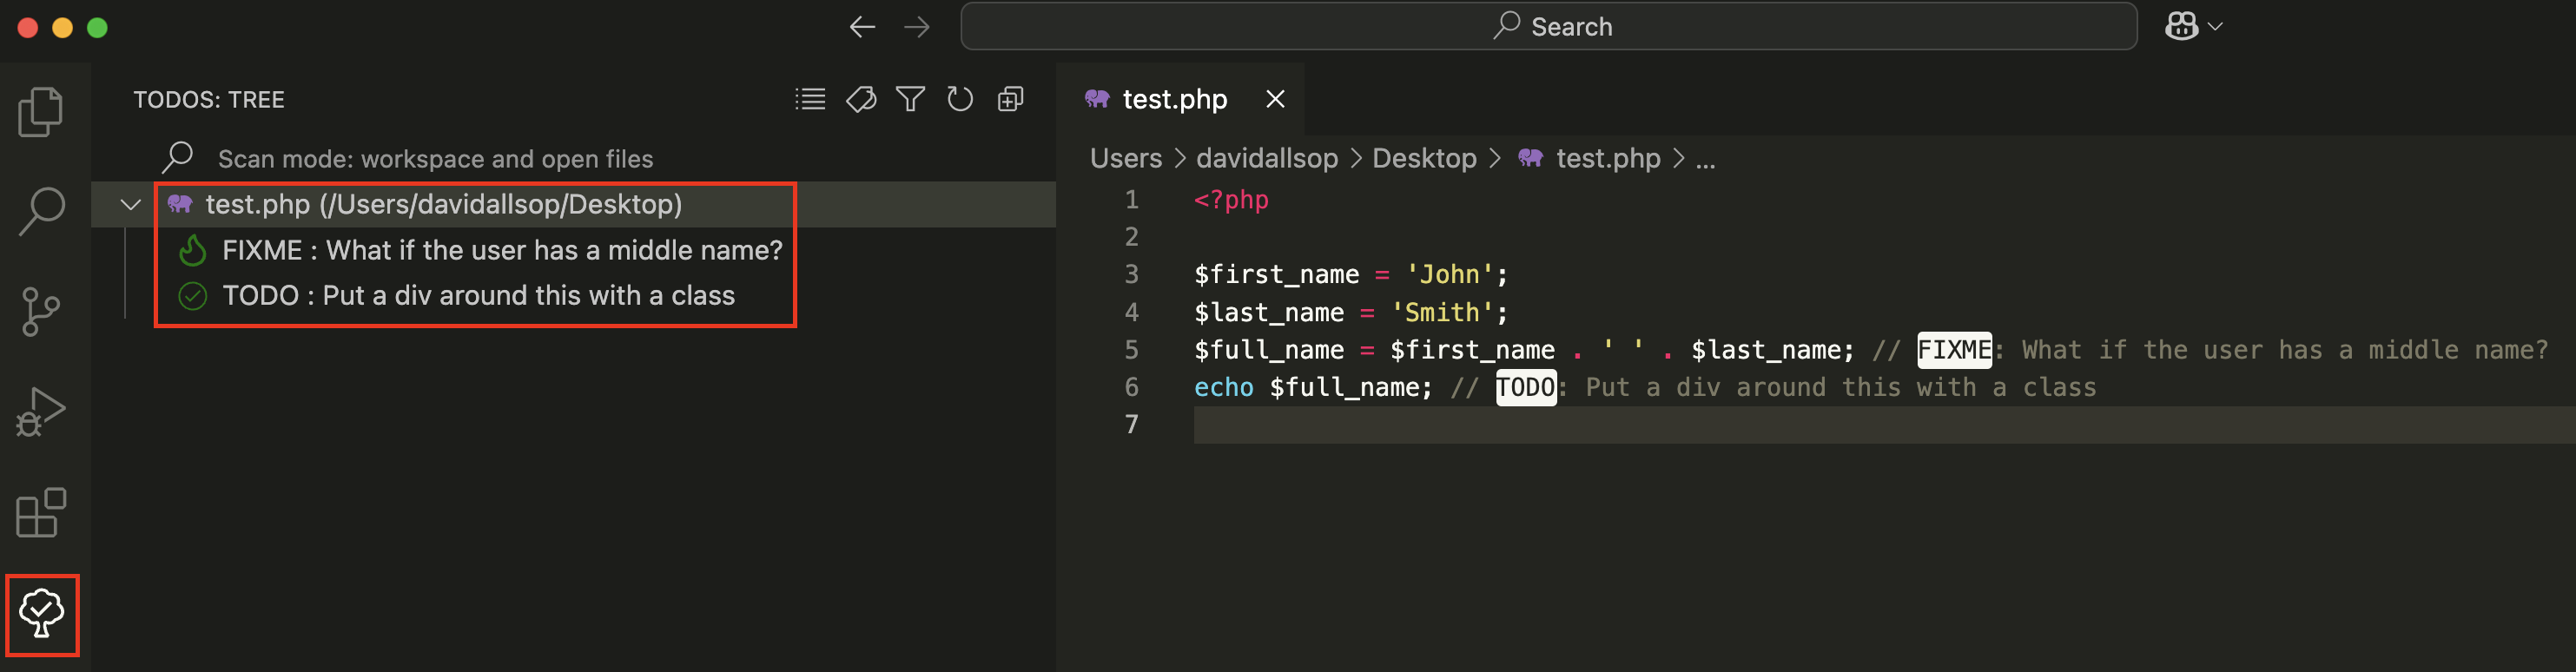This screenshot has height=672, width=2576.
Task: Open the TODO div around this item
Action: (x=478, y=296)
